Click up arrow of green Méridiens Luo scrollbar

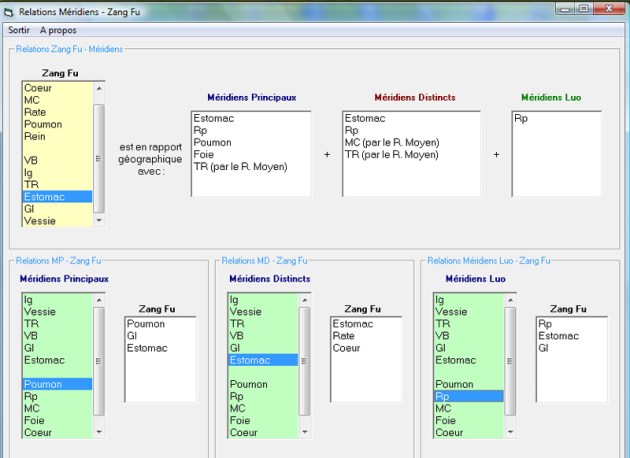(x=510, y=299)
